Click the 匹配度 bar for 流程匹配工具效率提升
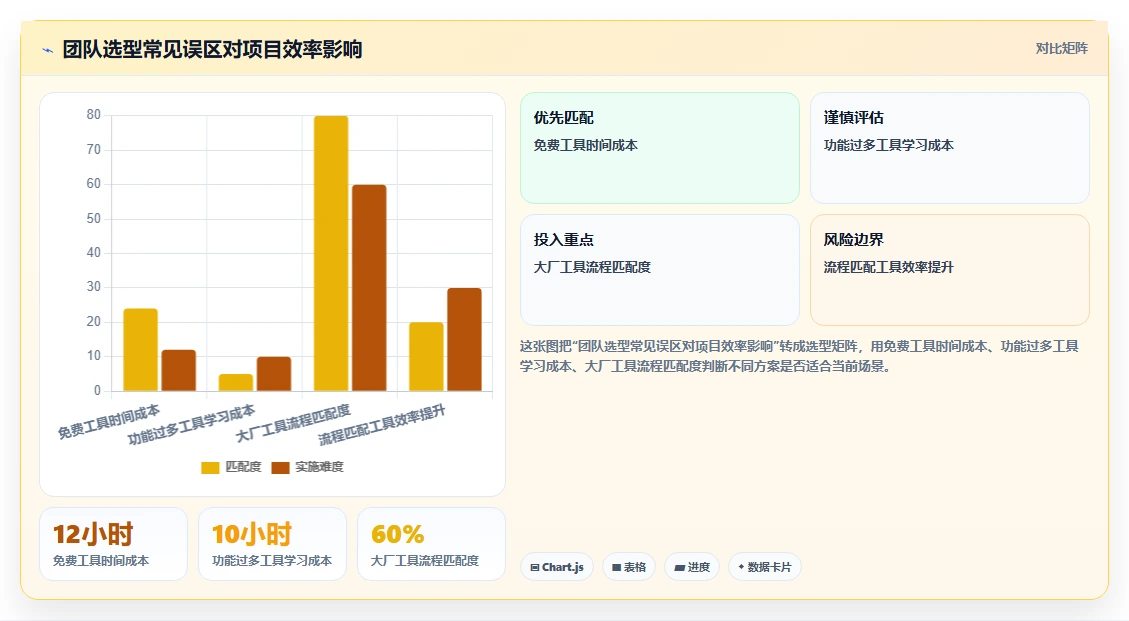The width and height of the screenshot is (1129, 621). point(426,357)
